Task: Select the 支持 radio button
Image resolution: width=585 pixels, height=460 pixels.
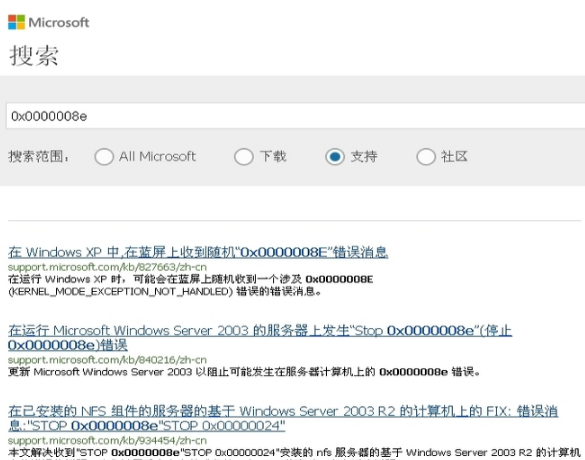Action: pos(335,157)
